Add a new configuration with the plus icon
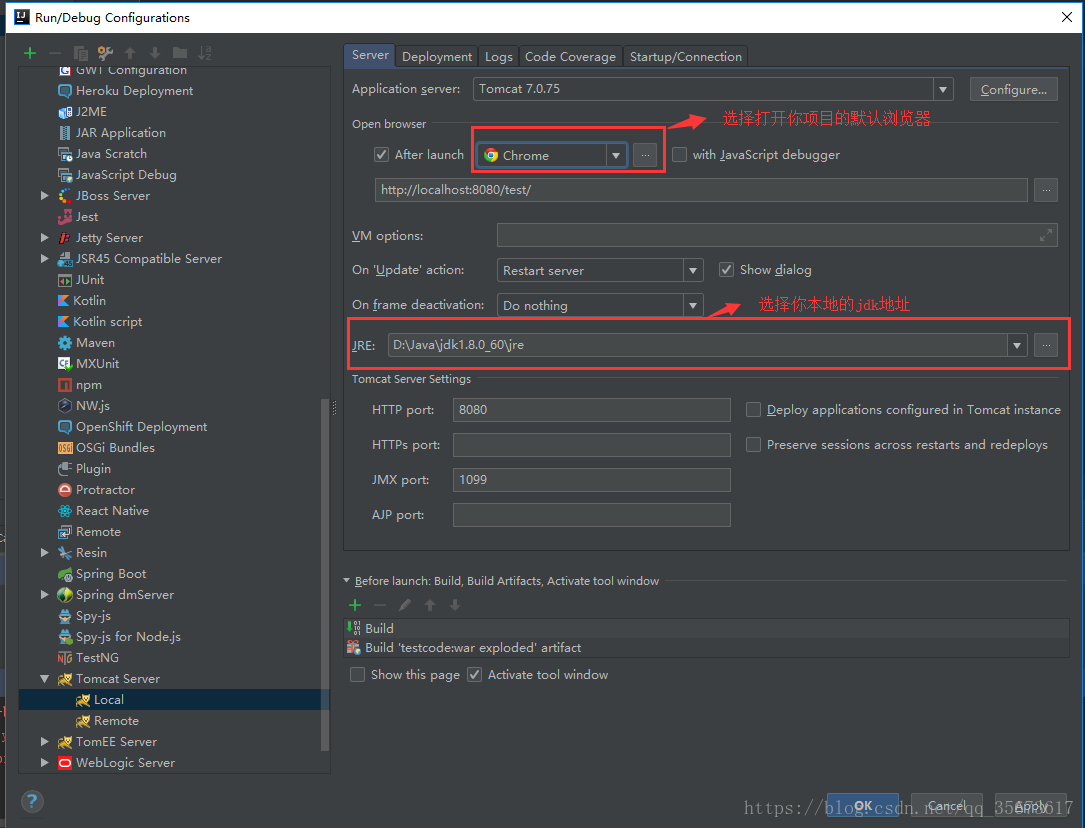The width and height of the screenshot is (1085, 828). point(30,53)
